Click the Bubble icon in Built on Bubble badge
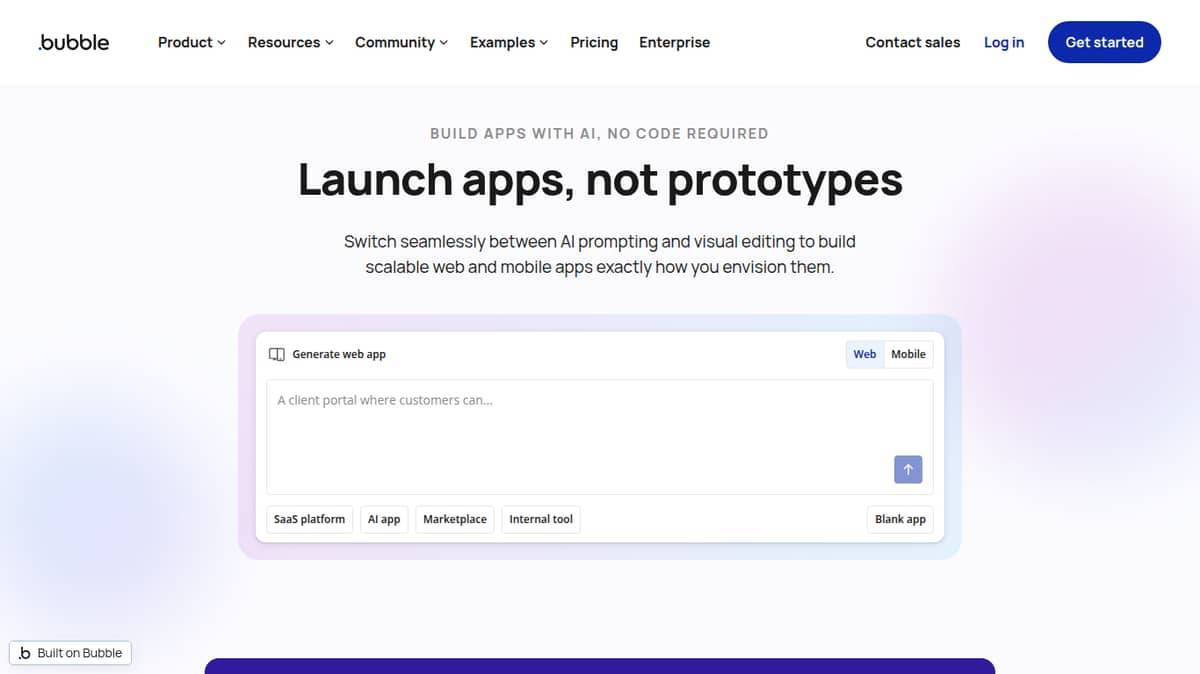This screenshot has width=1200, height=674. coord(24,653)
